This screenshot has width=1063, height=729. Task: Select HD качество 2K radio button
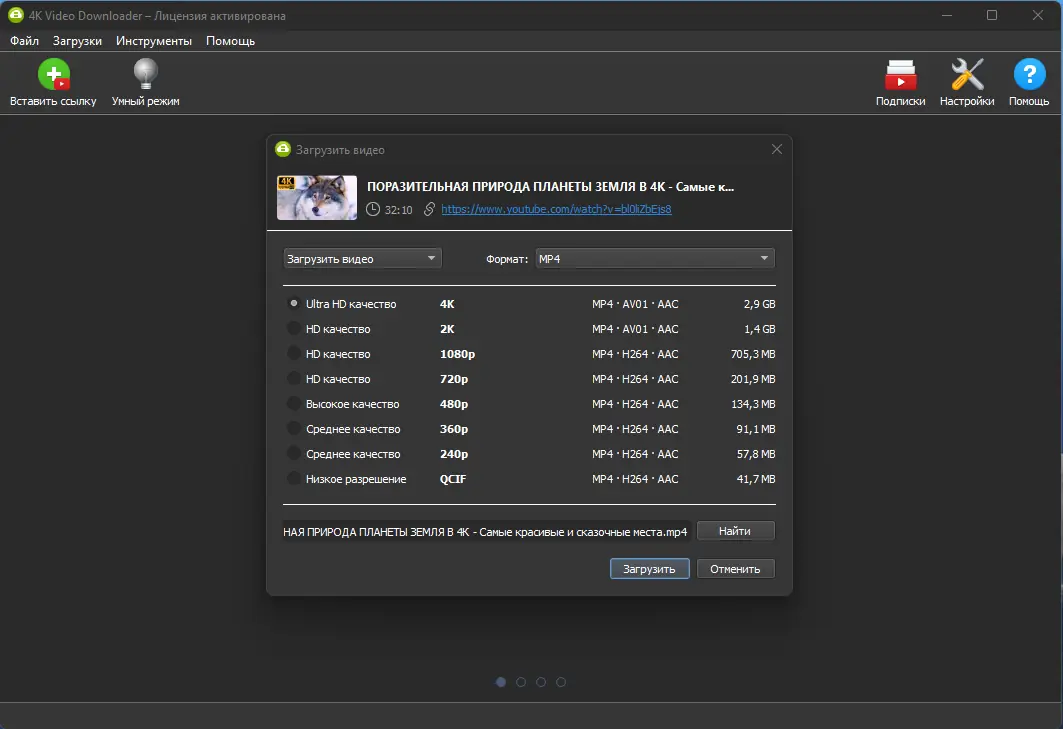294,329
